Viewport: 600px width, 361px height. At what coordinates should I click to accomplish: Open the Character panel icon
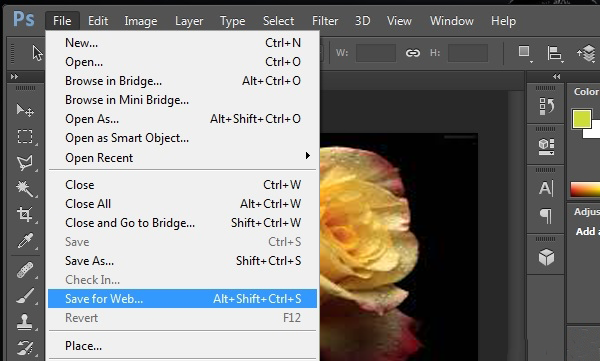pos(546,188)
